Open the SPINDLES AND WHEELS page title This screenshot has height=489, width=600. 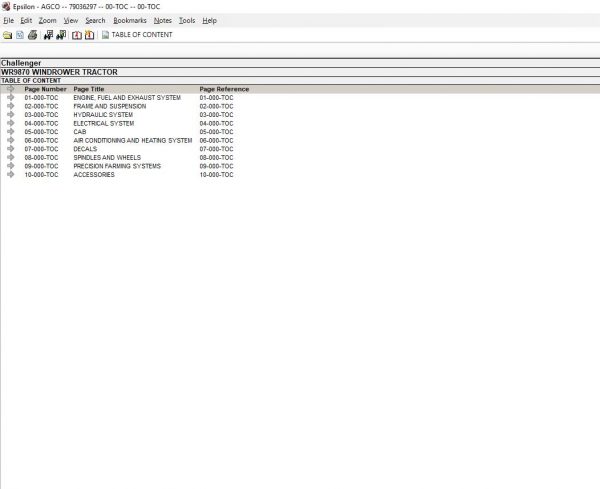click(107, 157)
